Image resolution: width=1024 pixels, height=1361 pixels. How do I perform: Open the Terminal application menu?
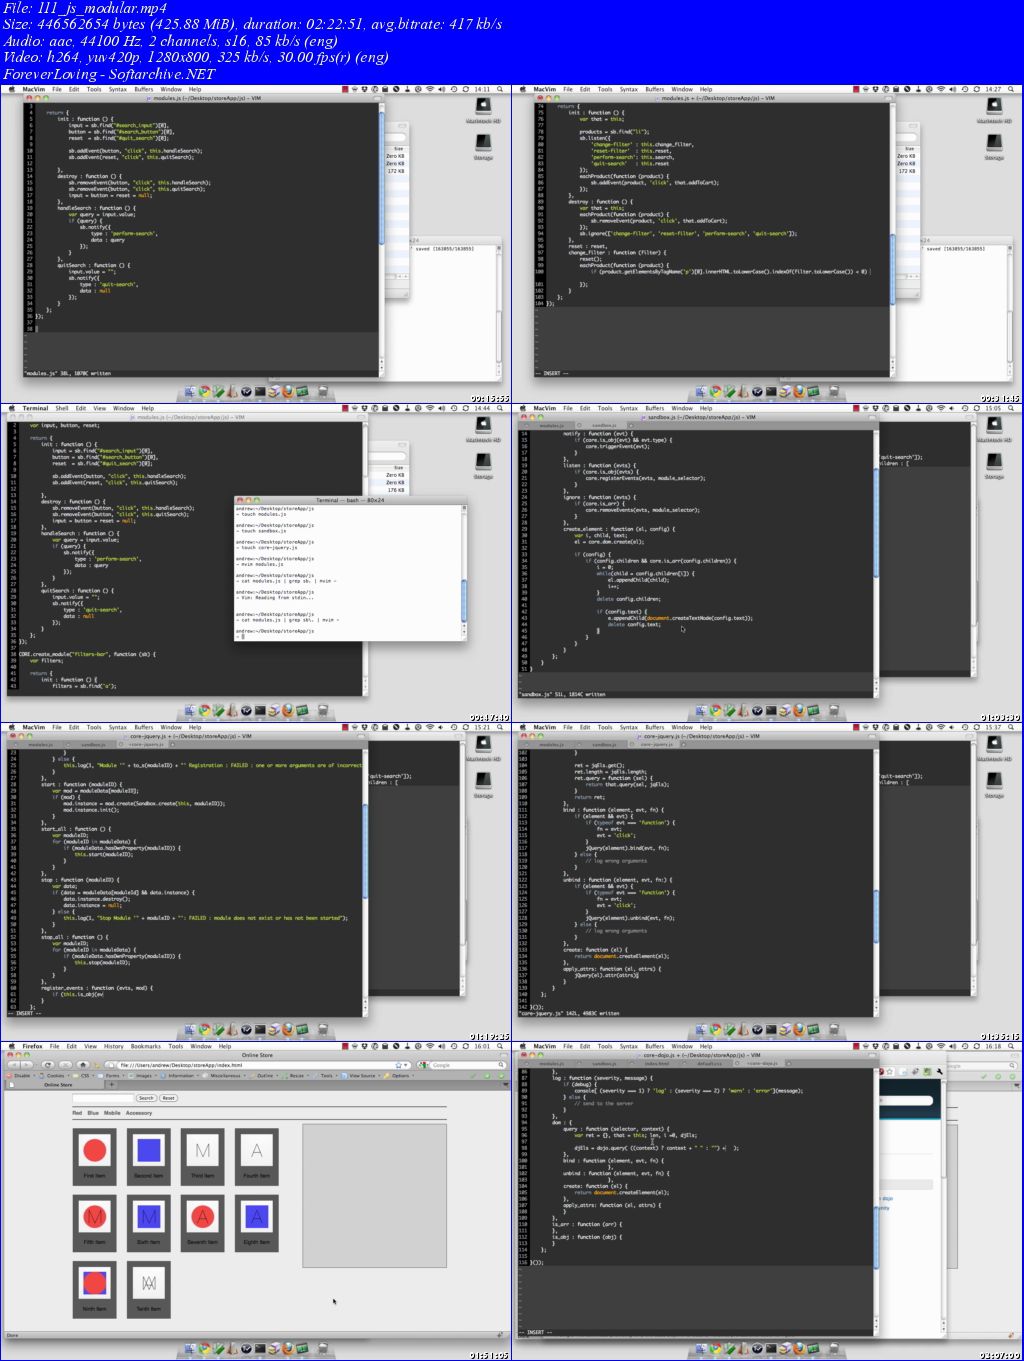click(x=35, y=408)
